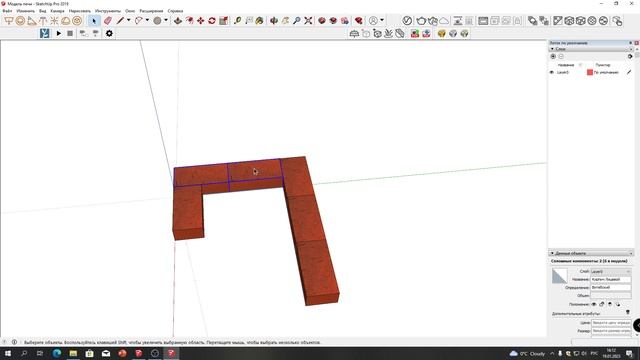This screenshot has width=640, height=360.
Task: Open the Расширения menu
Action: coord(151,11)
